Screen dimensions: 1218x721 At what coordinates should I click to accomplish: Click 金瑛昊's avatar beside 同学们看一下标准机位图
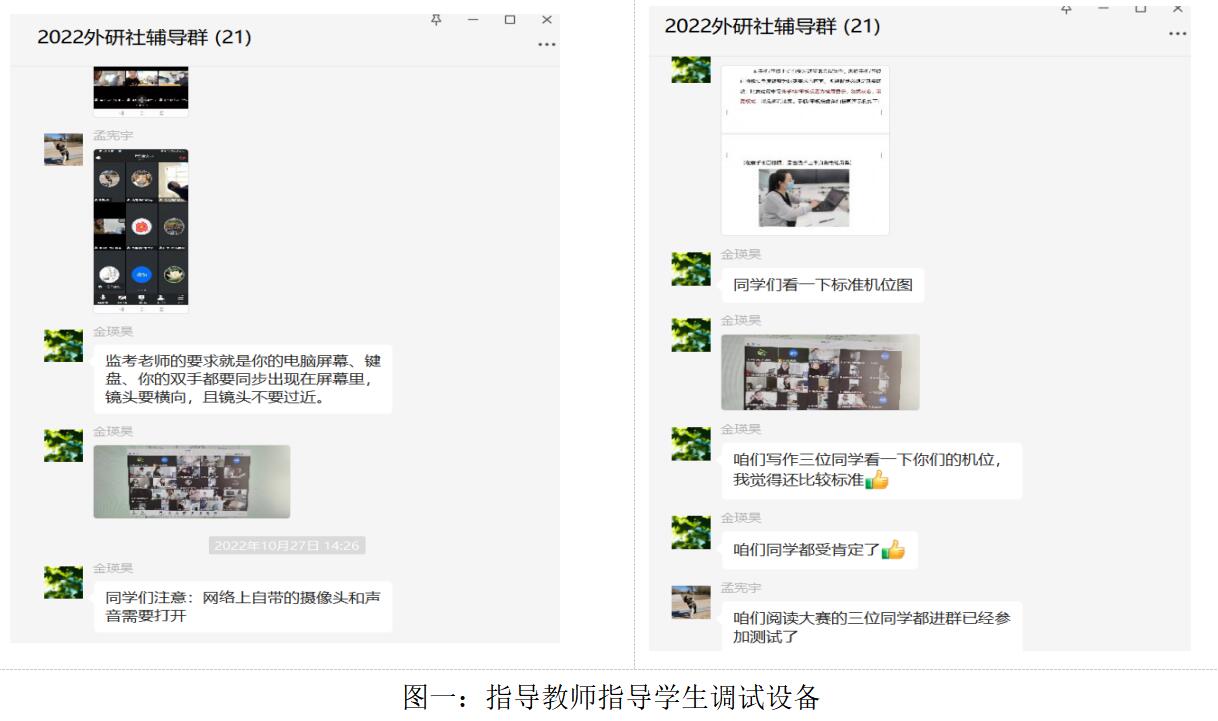click(691, 270)
